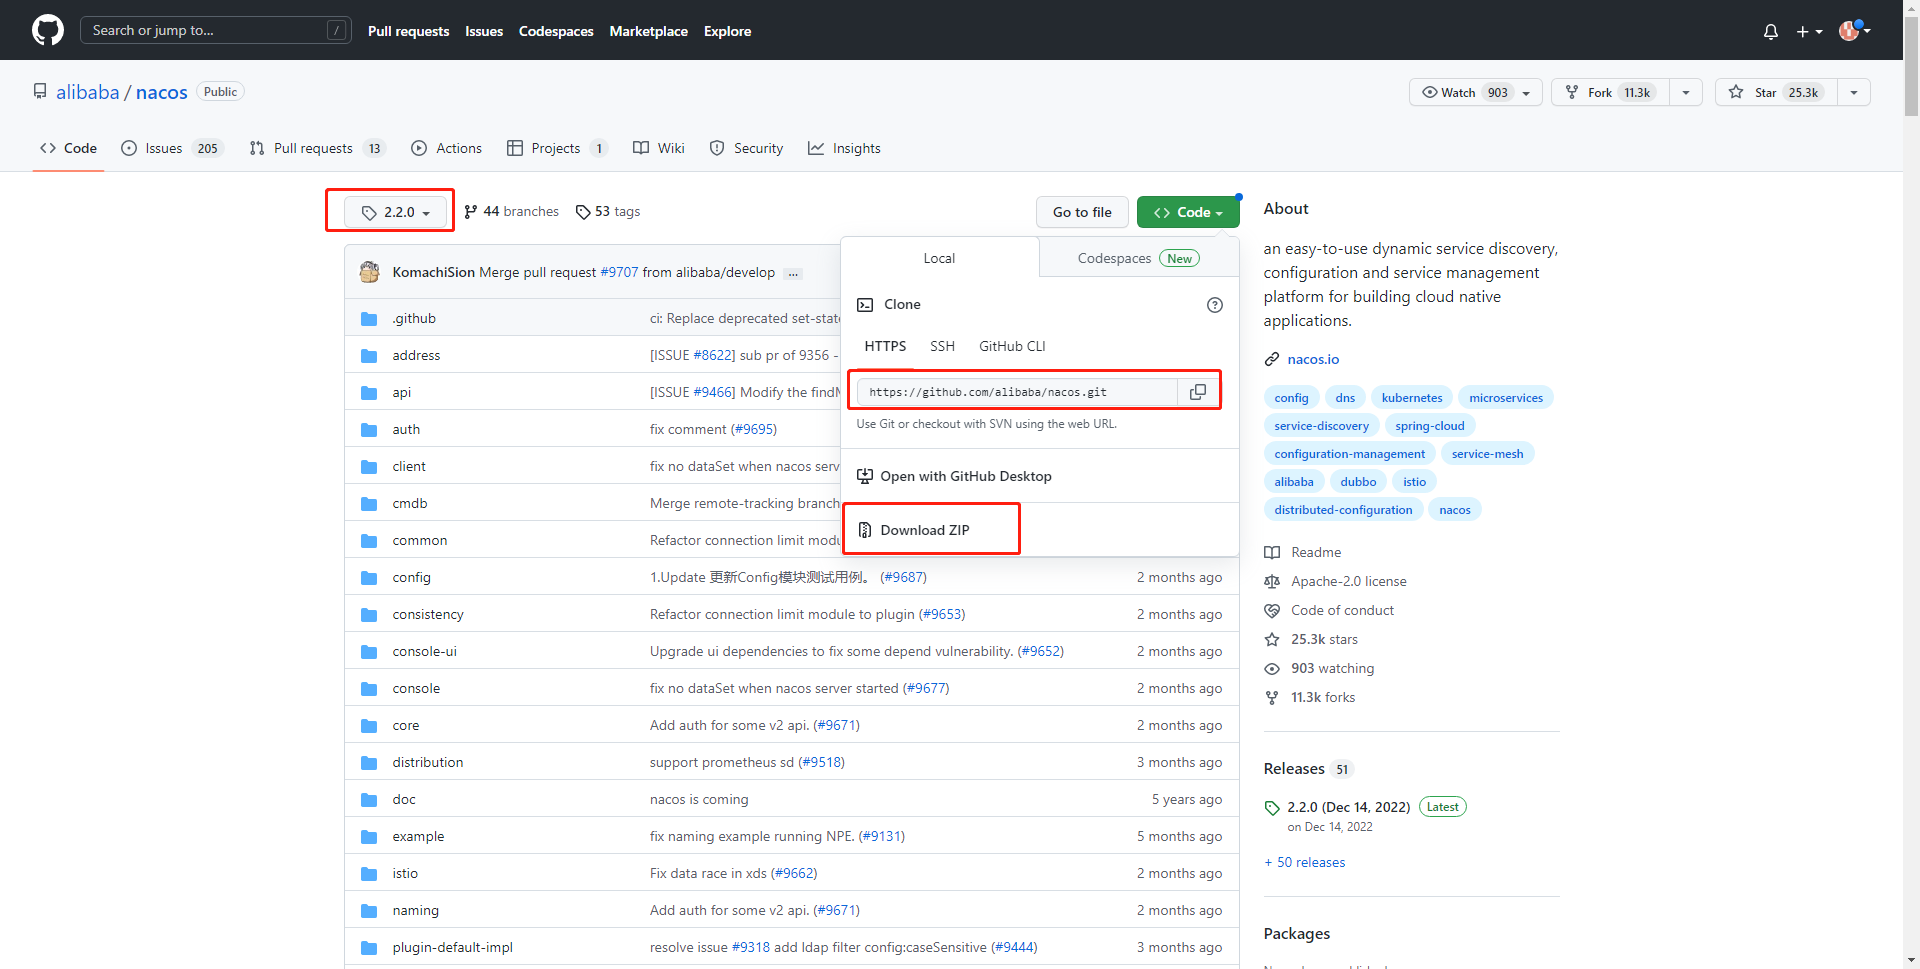
Task: Click the core folder icon
Action: [369, 726]
